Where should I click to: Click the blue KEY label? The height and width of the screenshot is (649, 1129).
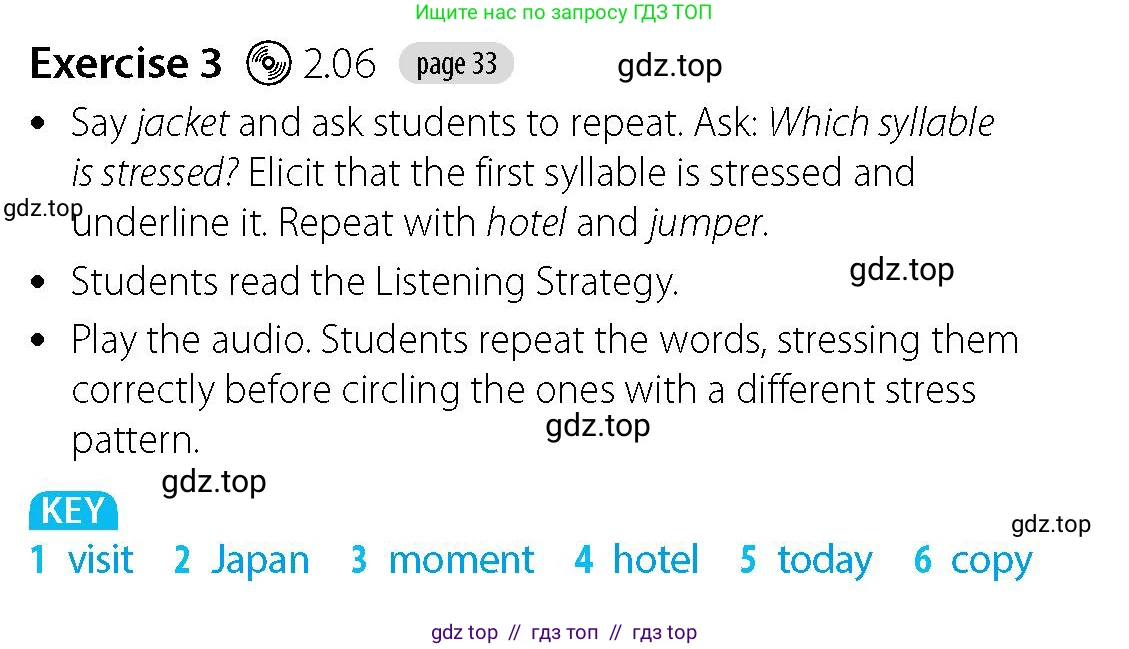(x=73, y=511)
